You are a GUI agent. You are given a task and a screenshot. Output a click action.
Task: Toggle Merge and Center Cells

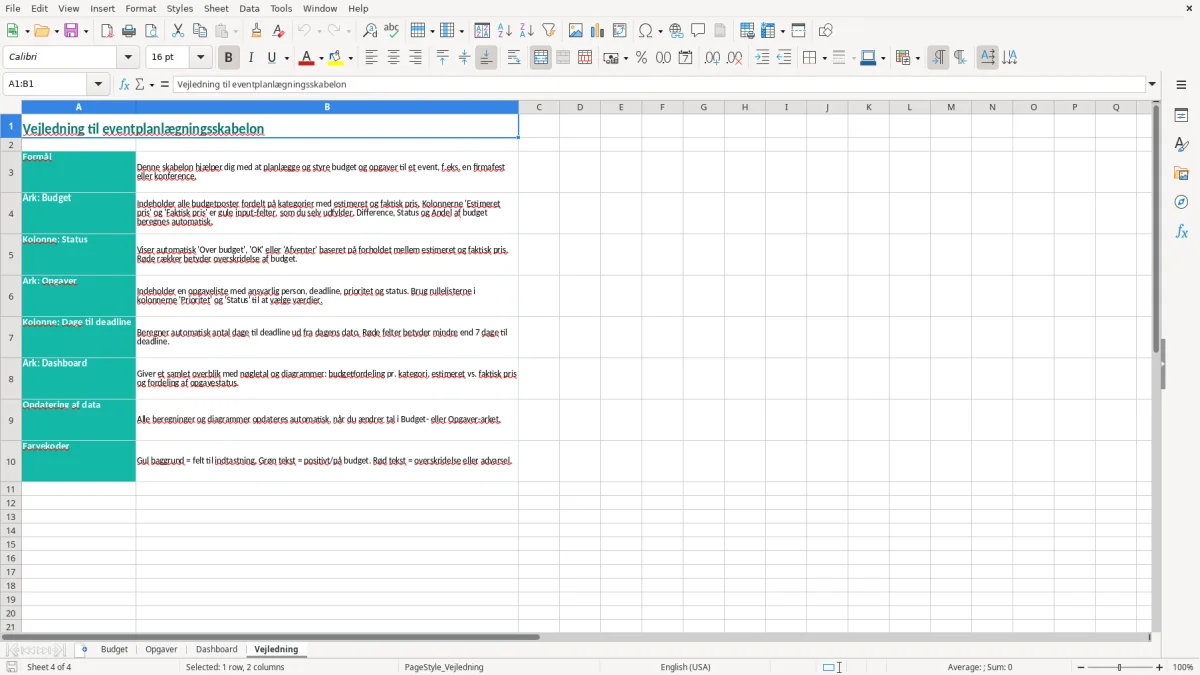541,58
